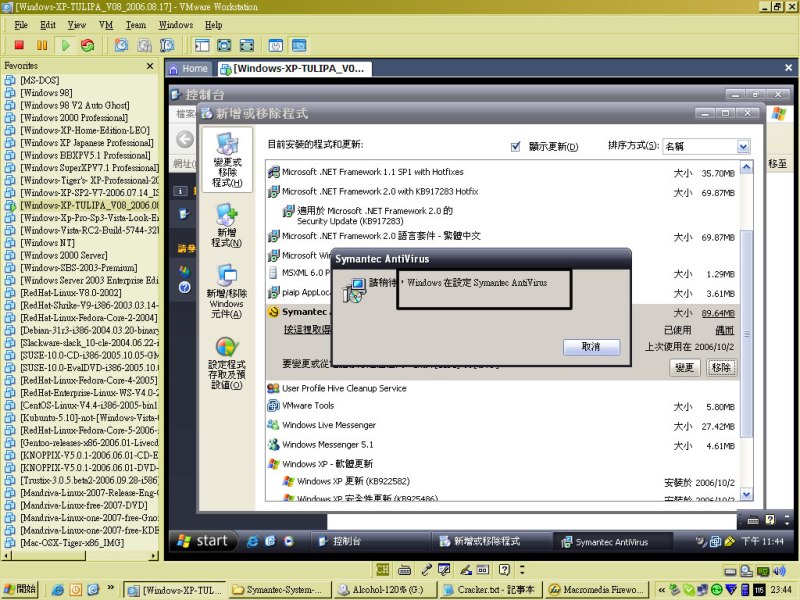Toggle the 顯示更新(D) checkbox
800x600 pixels.
tap(515, 146)
